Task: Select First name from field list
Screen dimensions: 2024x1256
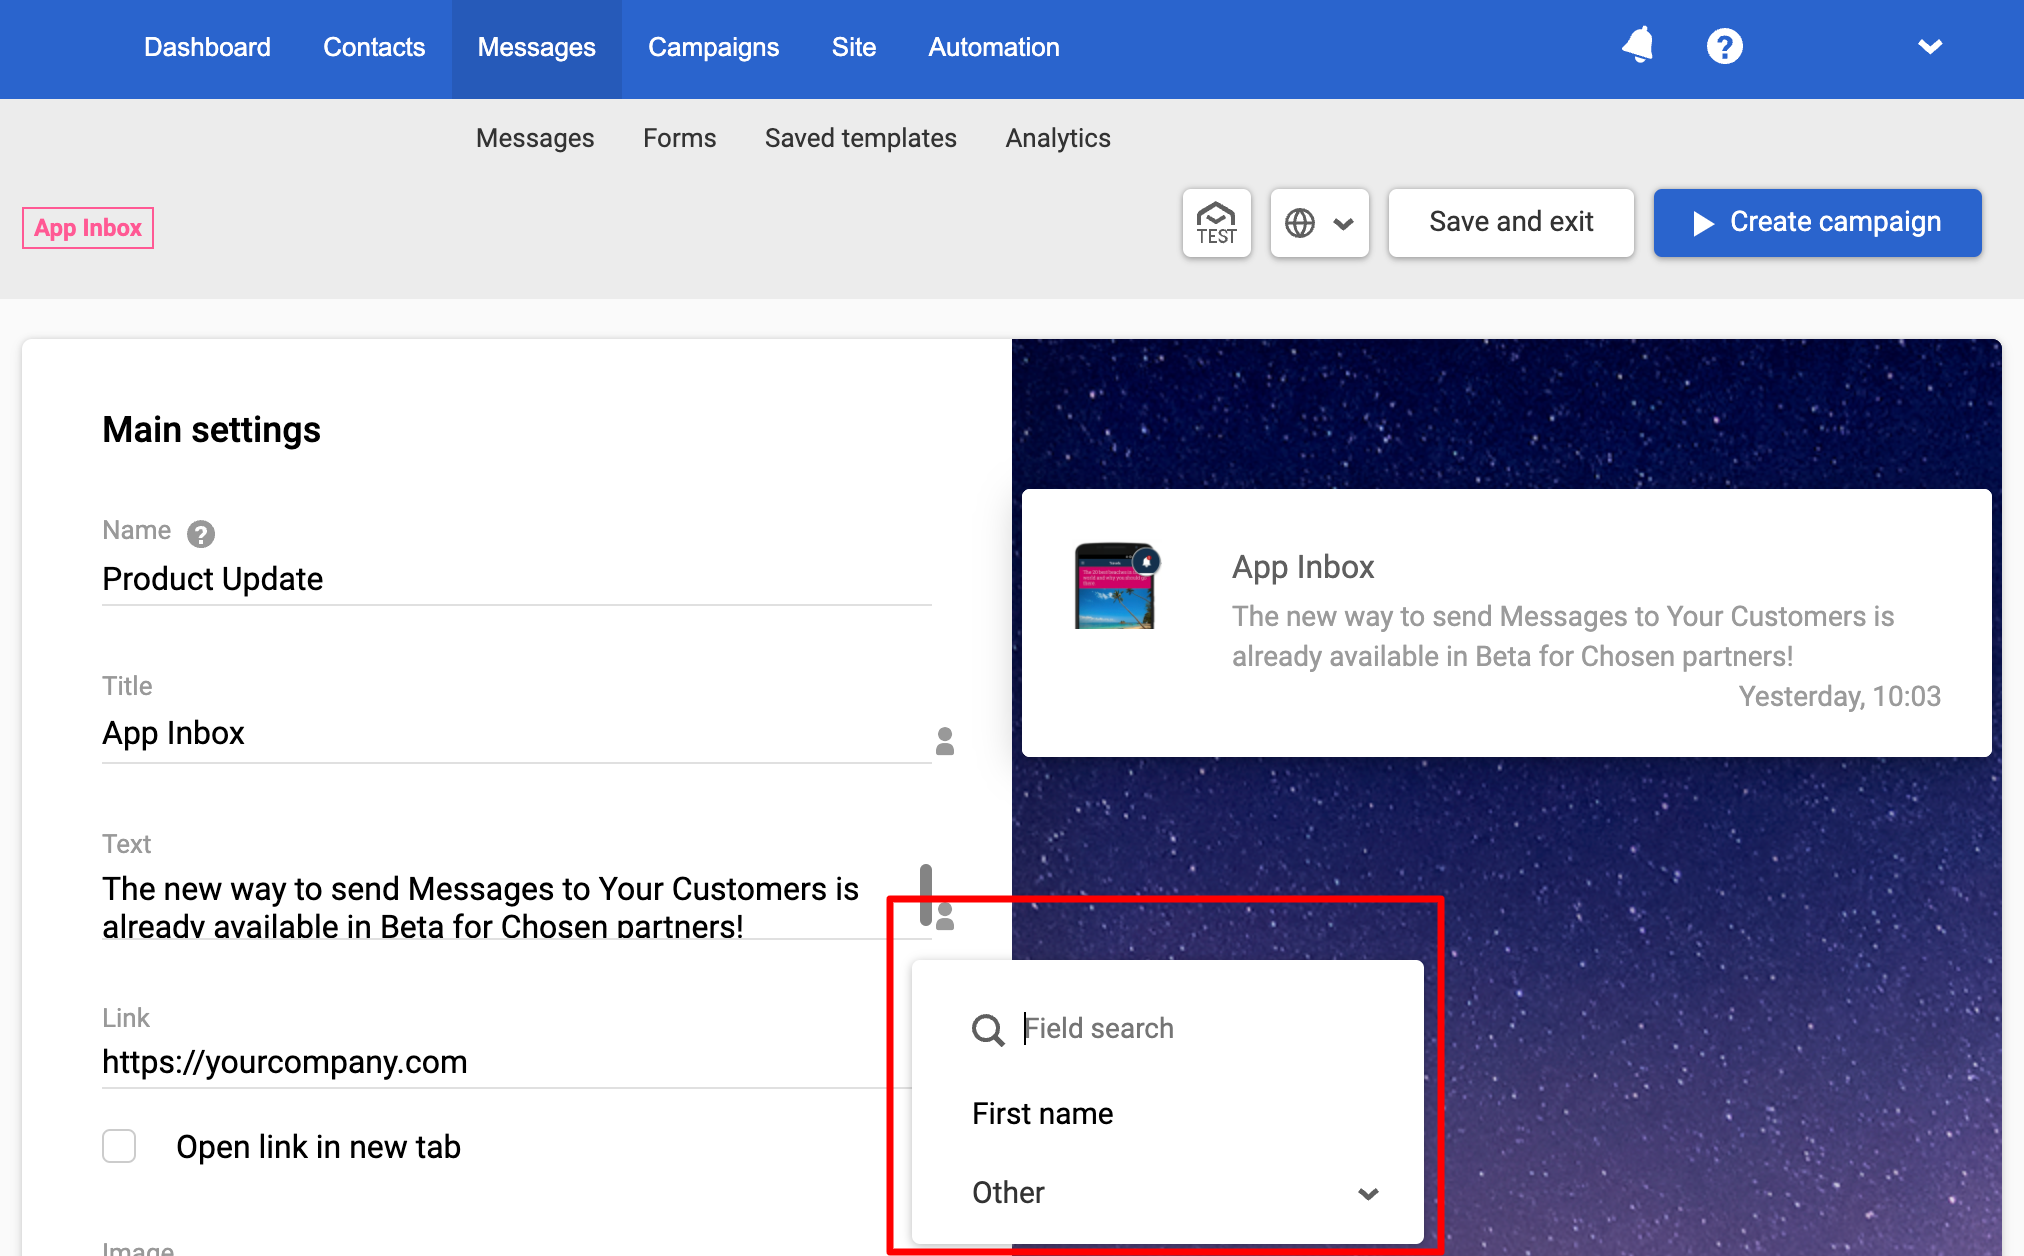Action: point(1043,1114)
